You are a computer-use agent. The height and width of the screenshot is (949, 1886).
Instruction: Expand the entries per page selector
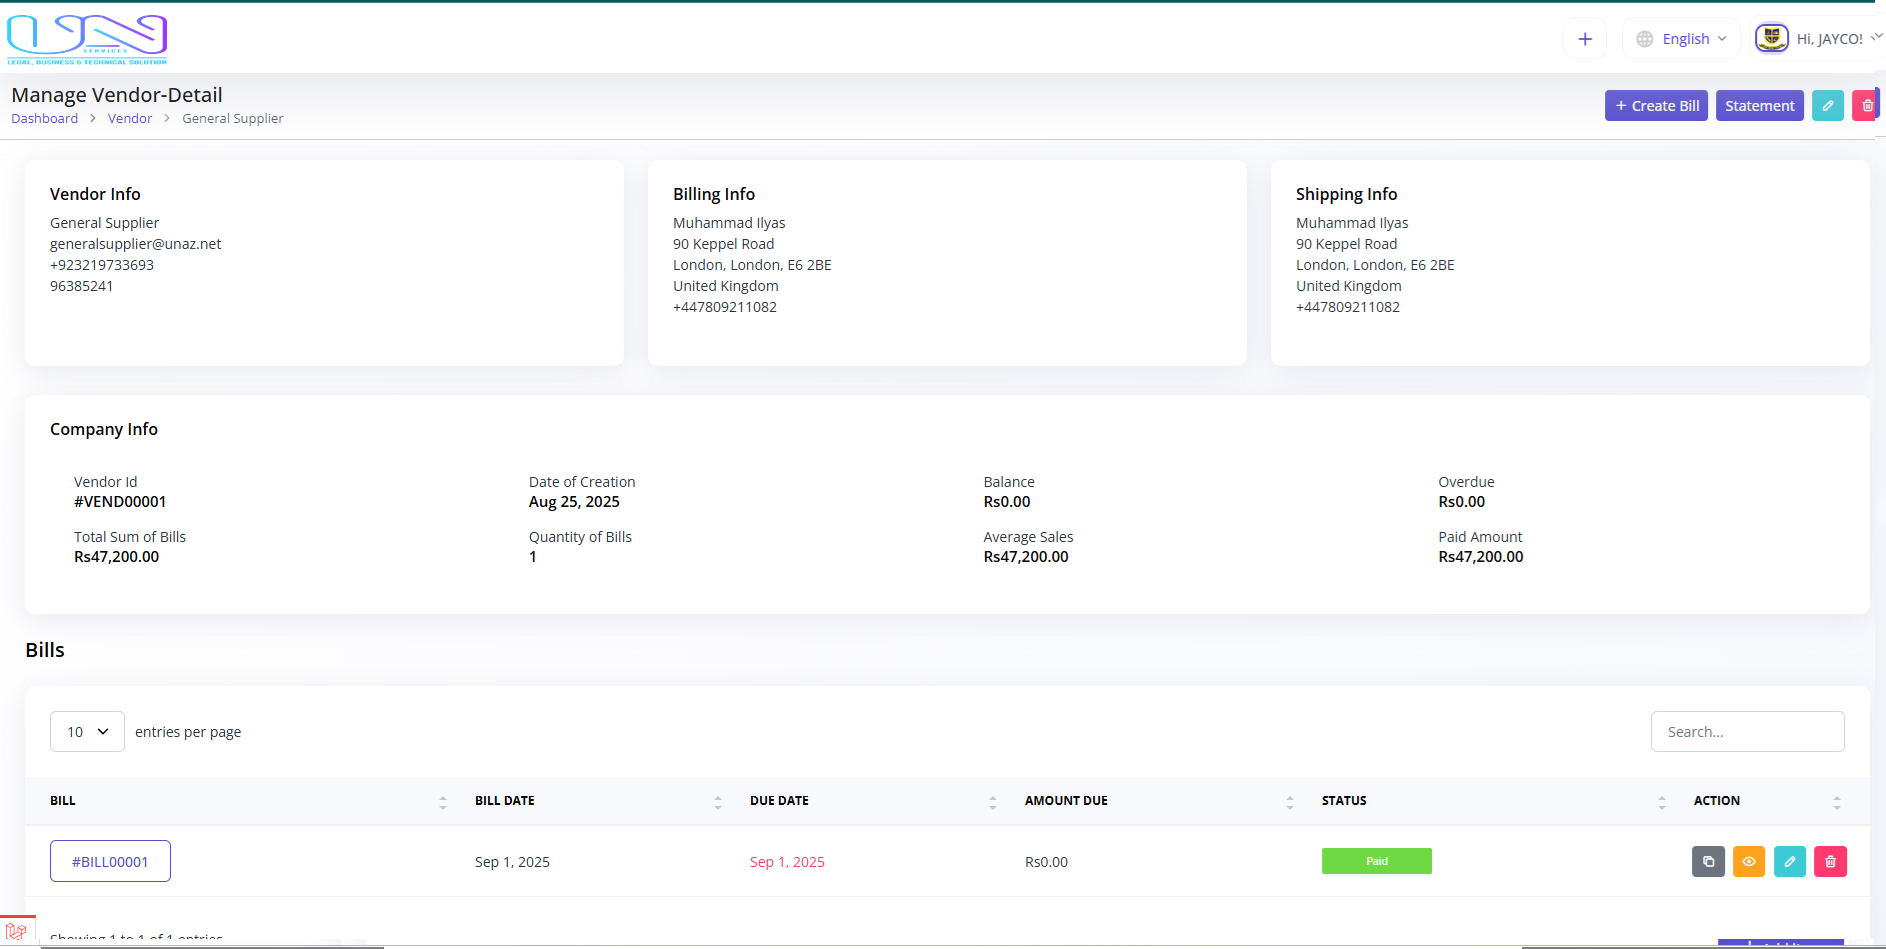tap(87, 732)
